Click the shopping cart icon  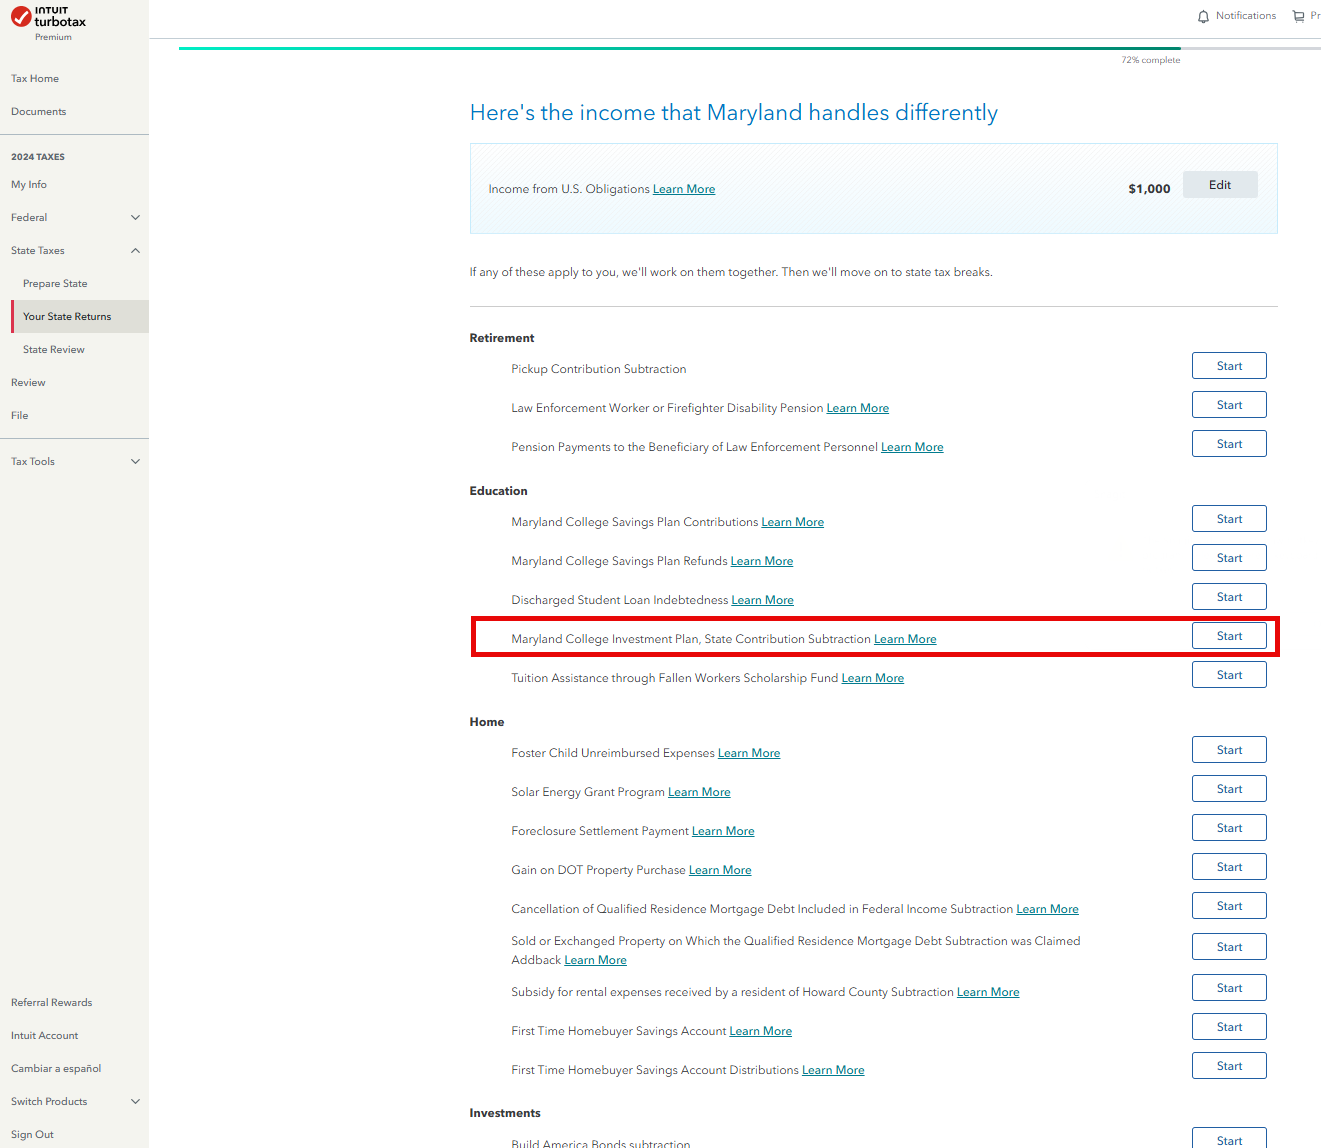point(1298,16)
